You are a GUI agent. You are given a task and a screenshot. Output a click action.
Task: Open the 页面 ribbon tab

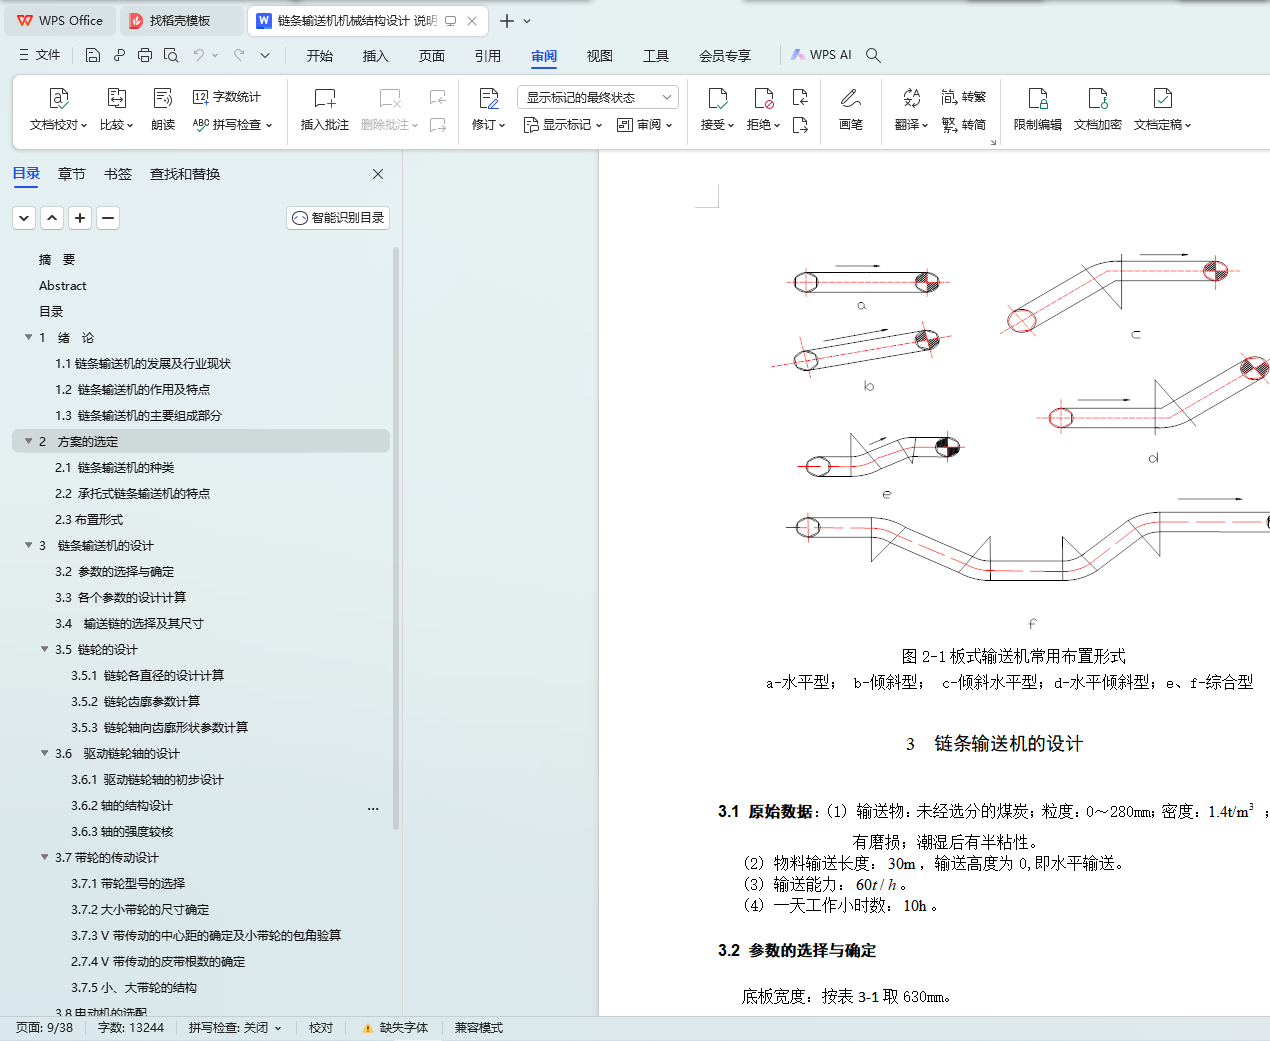click(x=432, y=56)
